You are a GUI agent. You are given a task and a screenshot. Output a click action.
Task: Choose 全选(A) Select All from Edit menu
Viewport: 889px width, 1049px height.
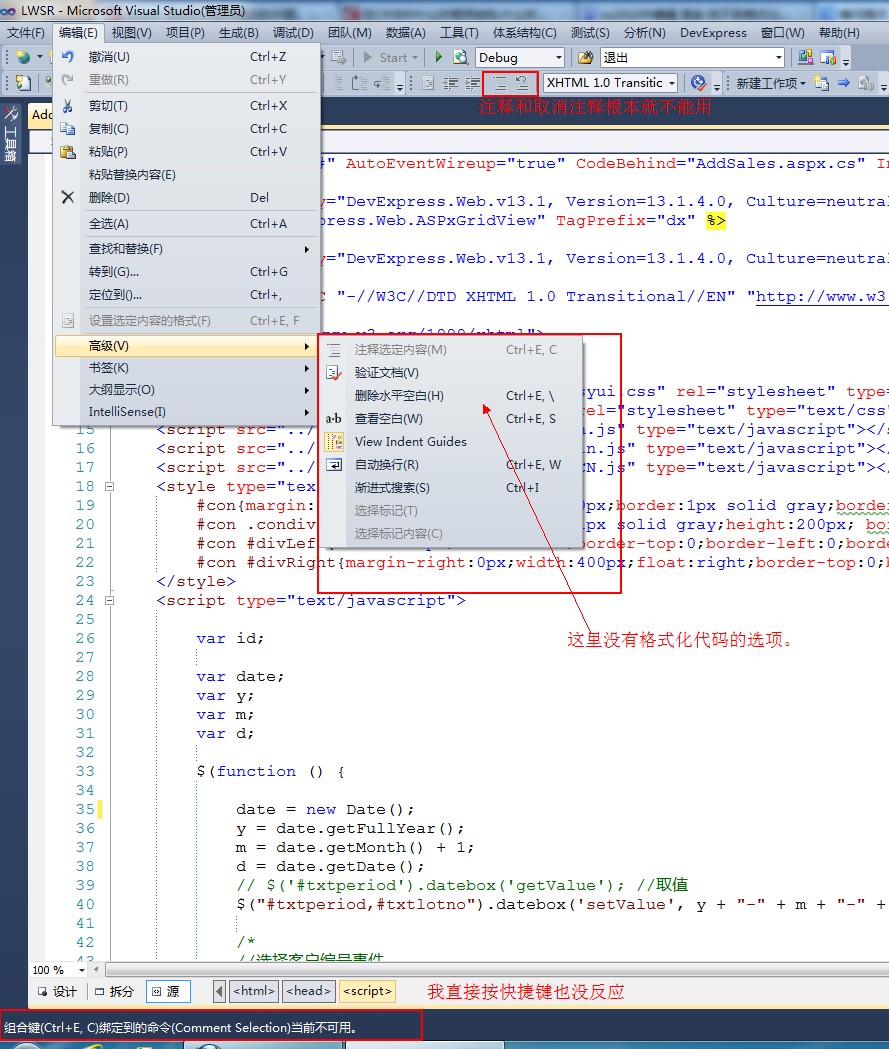pos(108,224)
